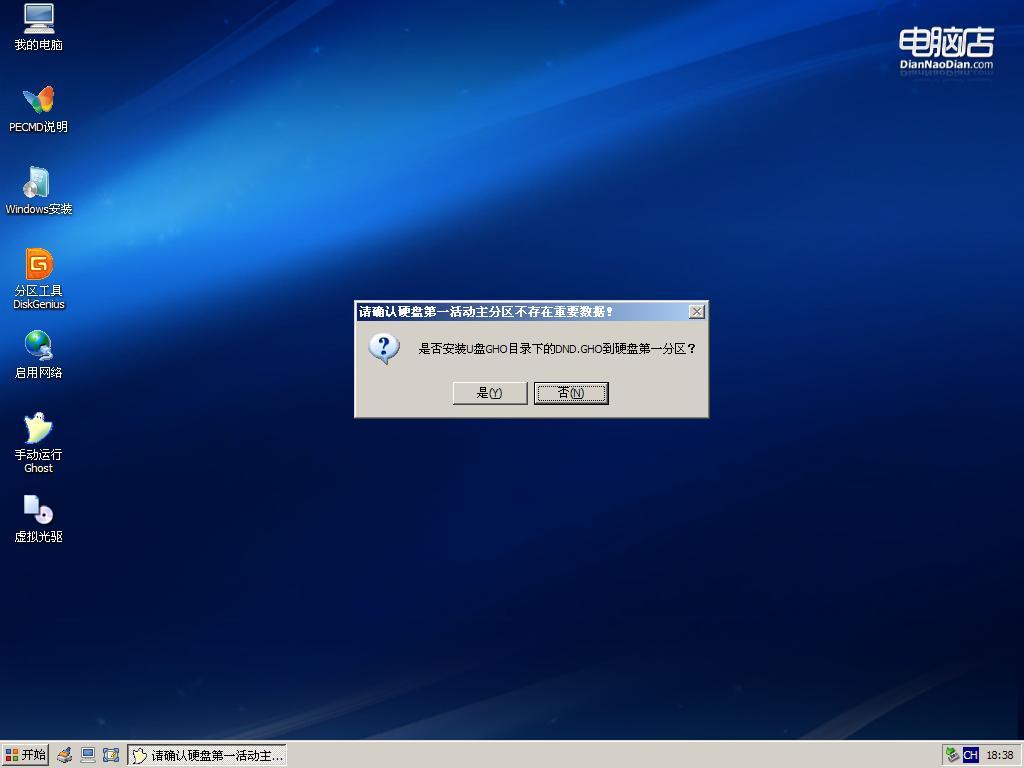Check the system clock showing 18:38
The width and height of the screenshot is (1024, 768).
point(1003,755)
